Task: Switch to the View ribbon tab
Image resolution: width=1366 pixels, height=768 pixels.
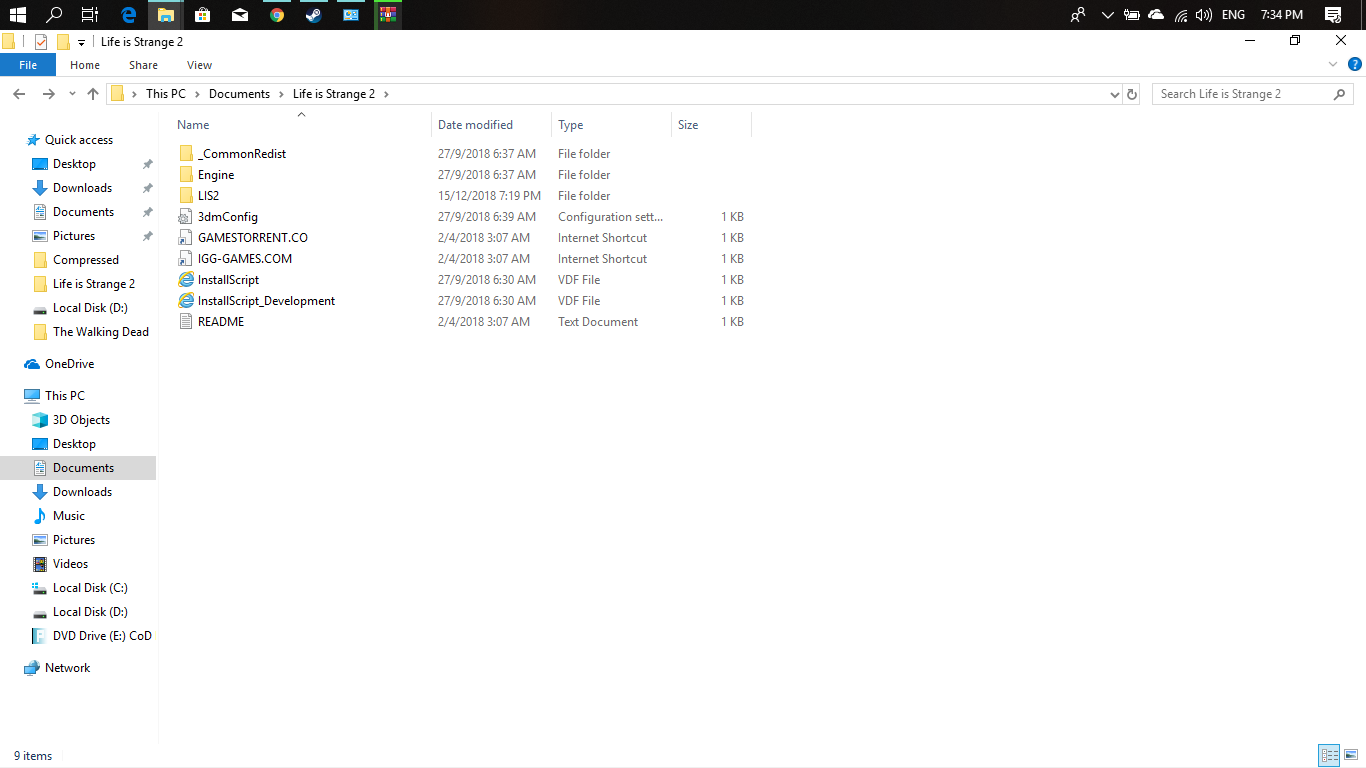Action: click(x=199, y=65)
